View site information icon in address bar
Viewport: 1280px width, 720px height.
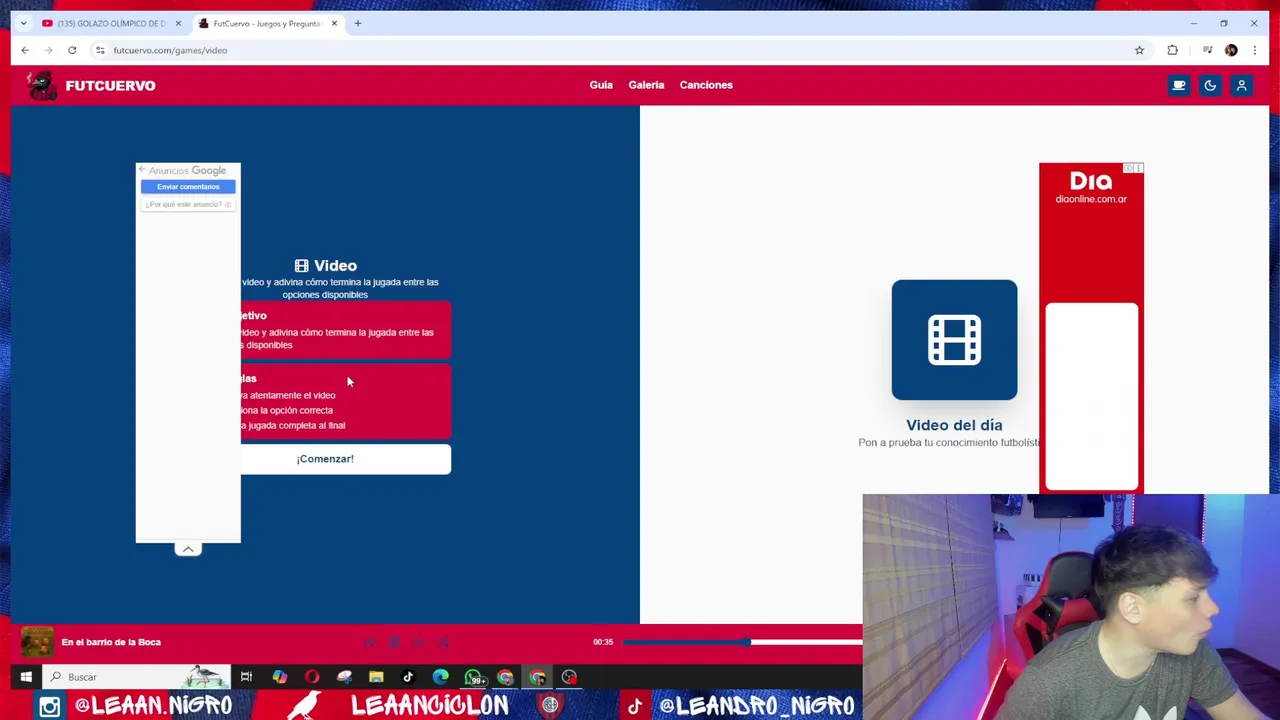coord(100,50)
